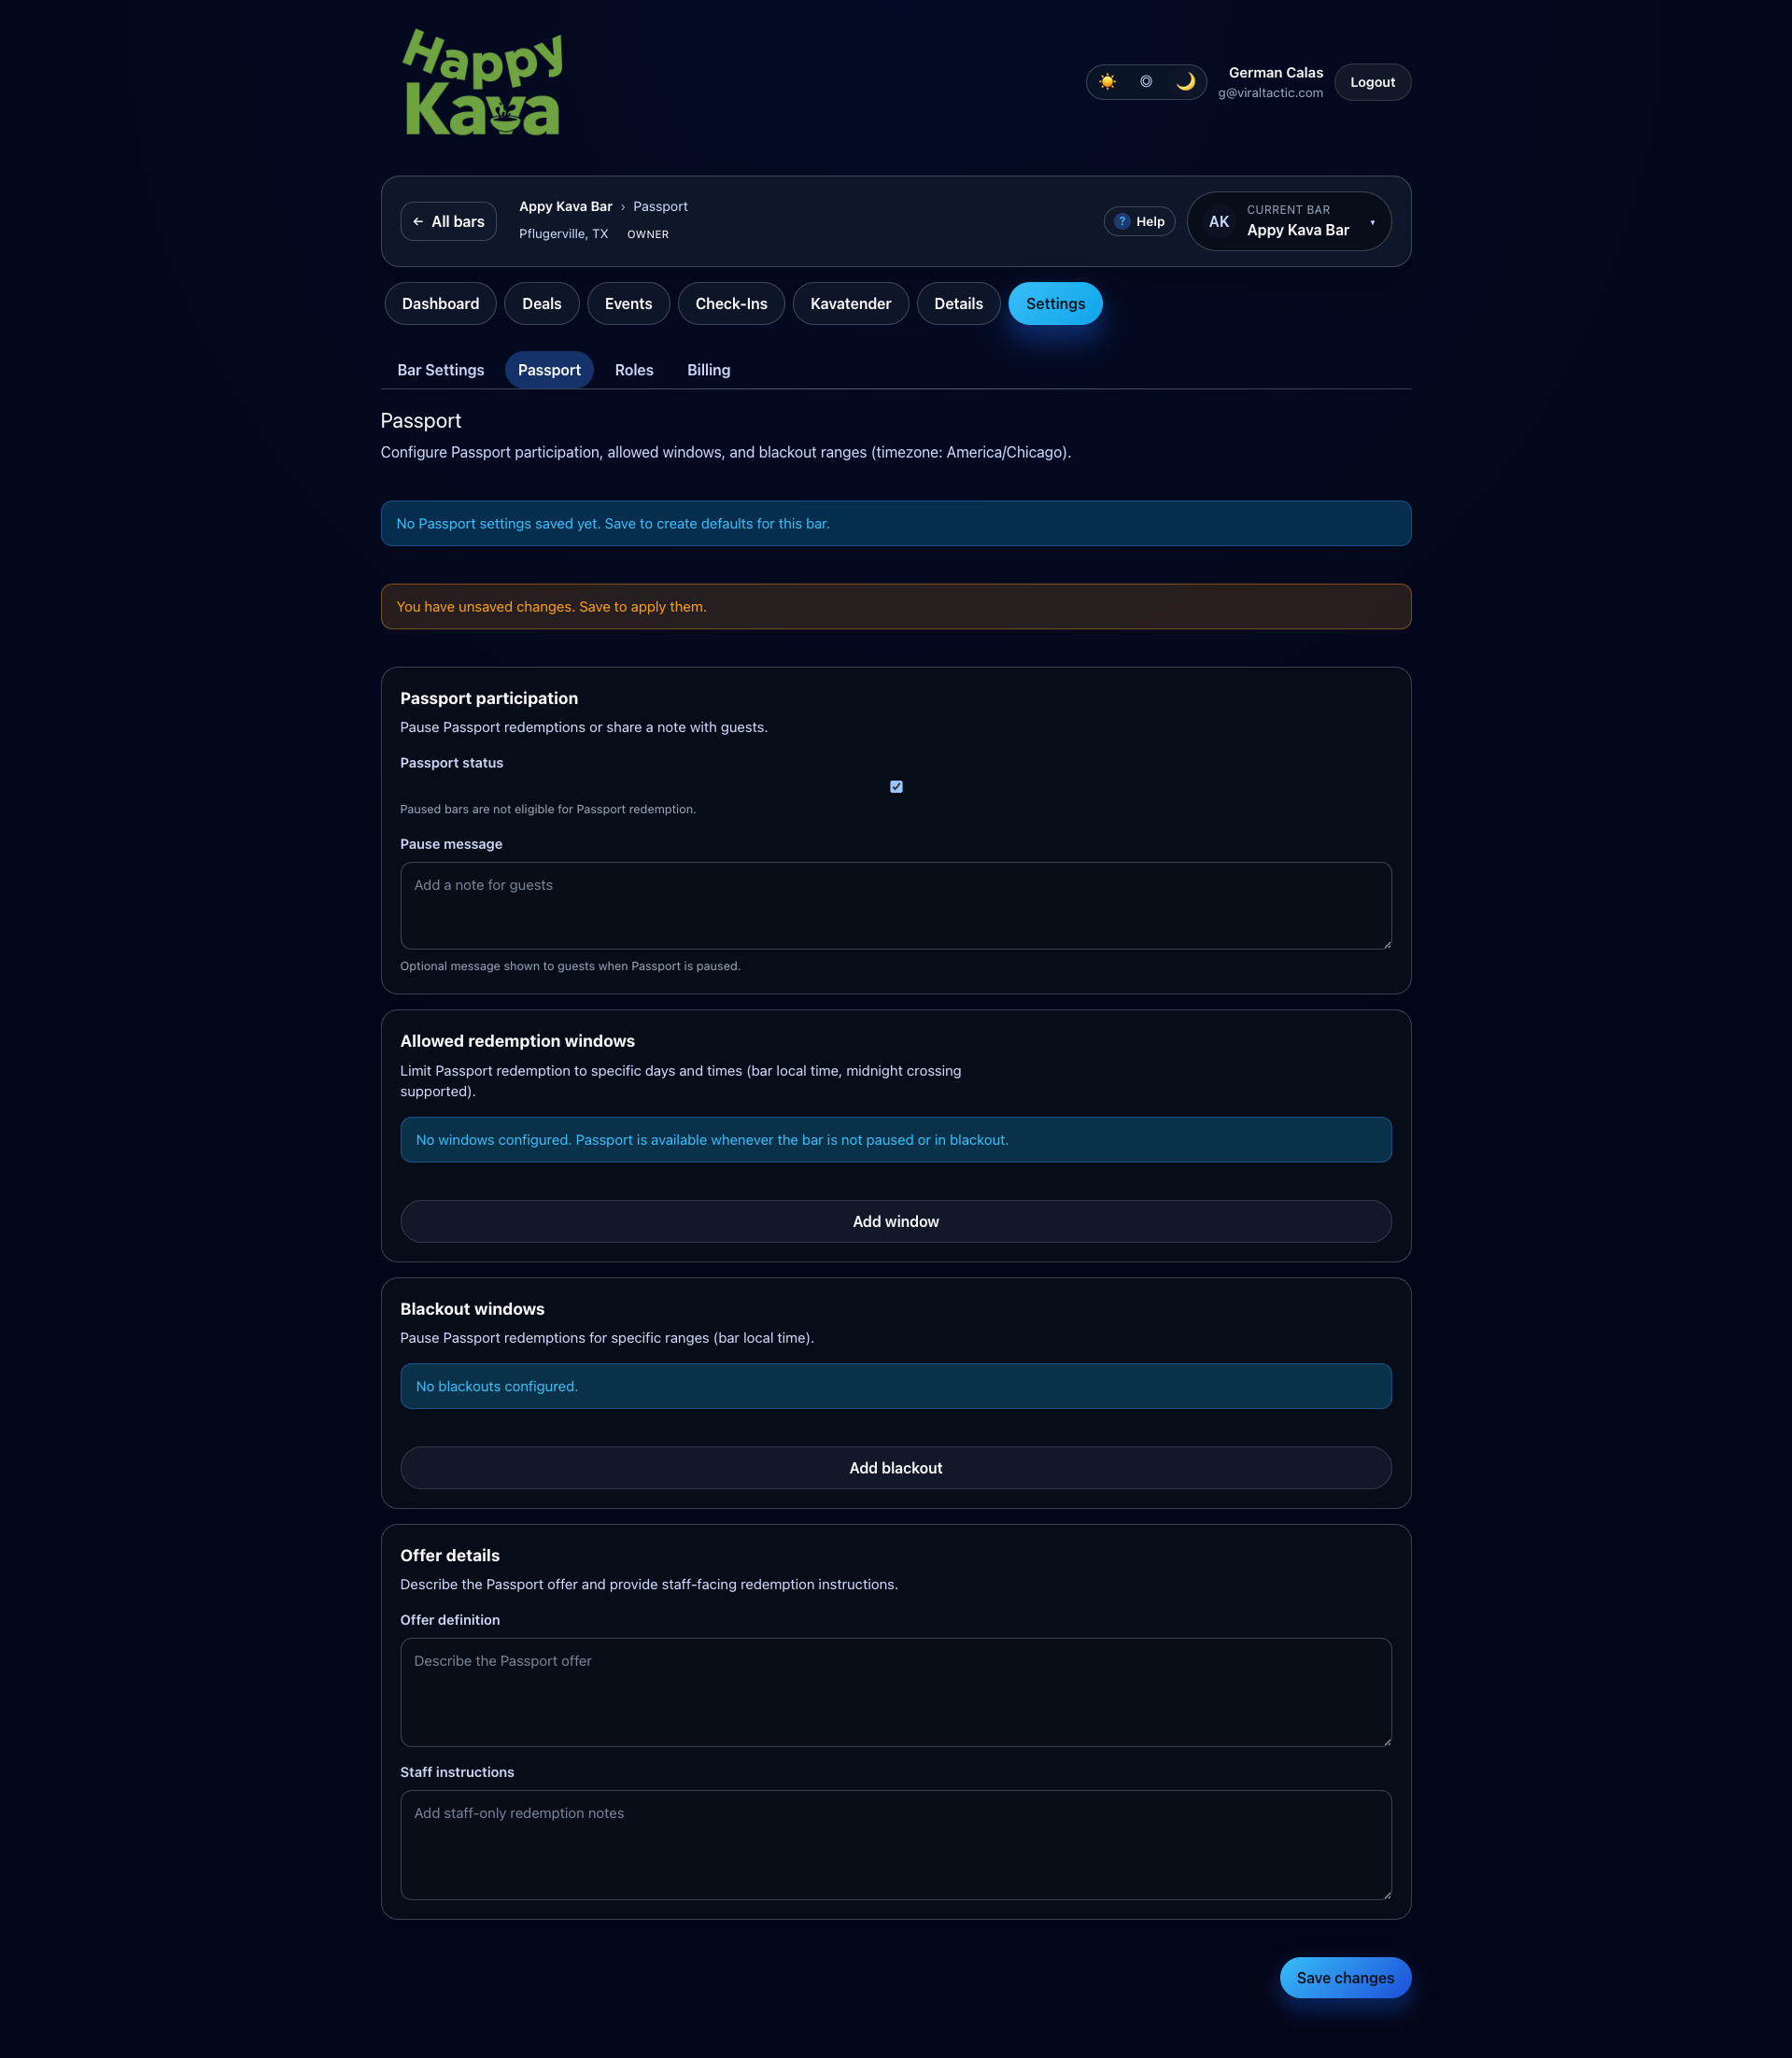This screenshot has width=1792, height=2058.
Task: Click the No Passport settings saved notice
Action: point(895,524)
